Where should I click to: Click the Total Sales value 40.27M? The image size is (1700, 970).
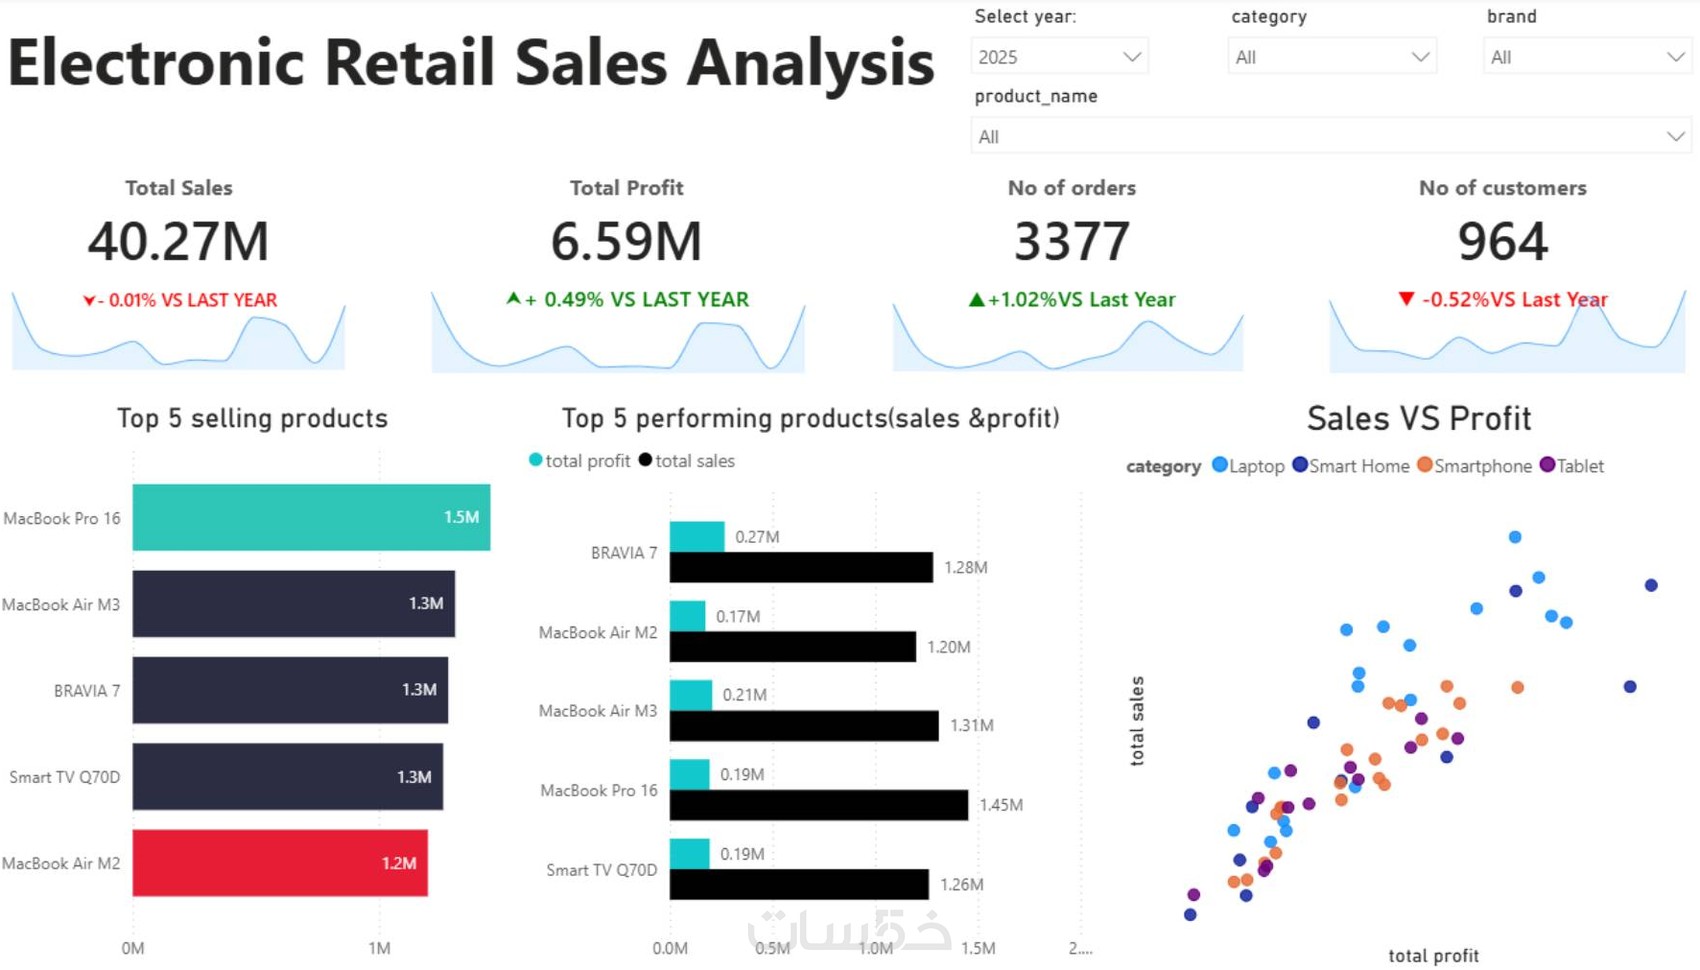pyautogui.click(x=178, y=241)
